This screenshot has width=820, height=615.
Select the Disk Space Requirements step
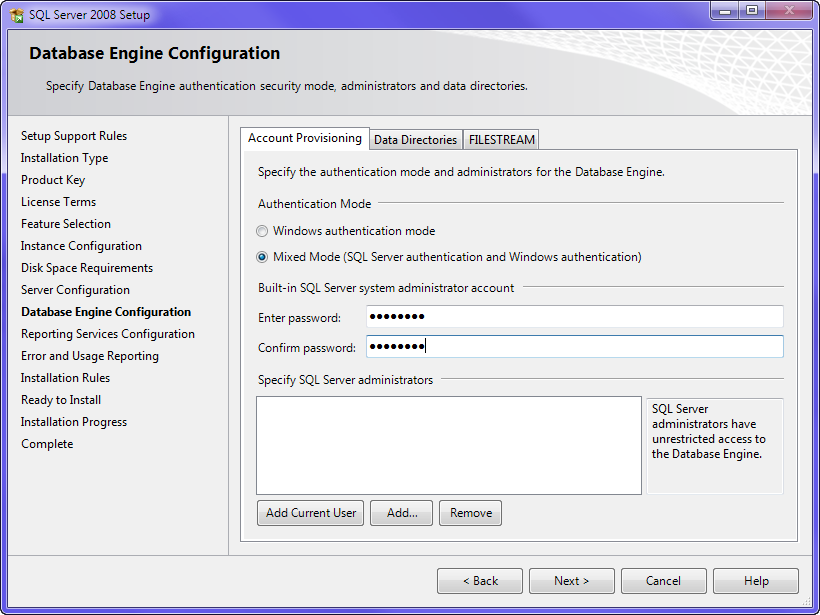click(87, 268)
